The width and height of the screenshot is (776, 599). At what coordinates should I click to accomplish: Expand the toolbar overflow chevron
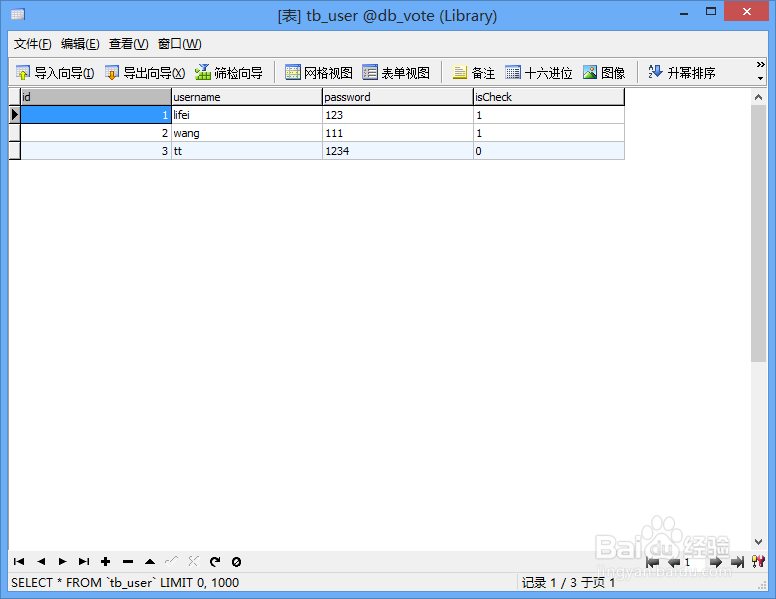[760, 65]
